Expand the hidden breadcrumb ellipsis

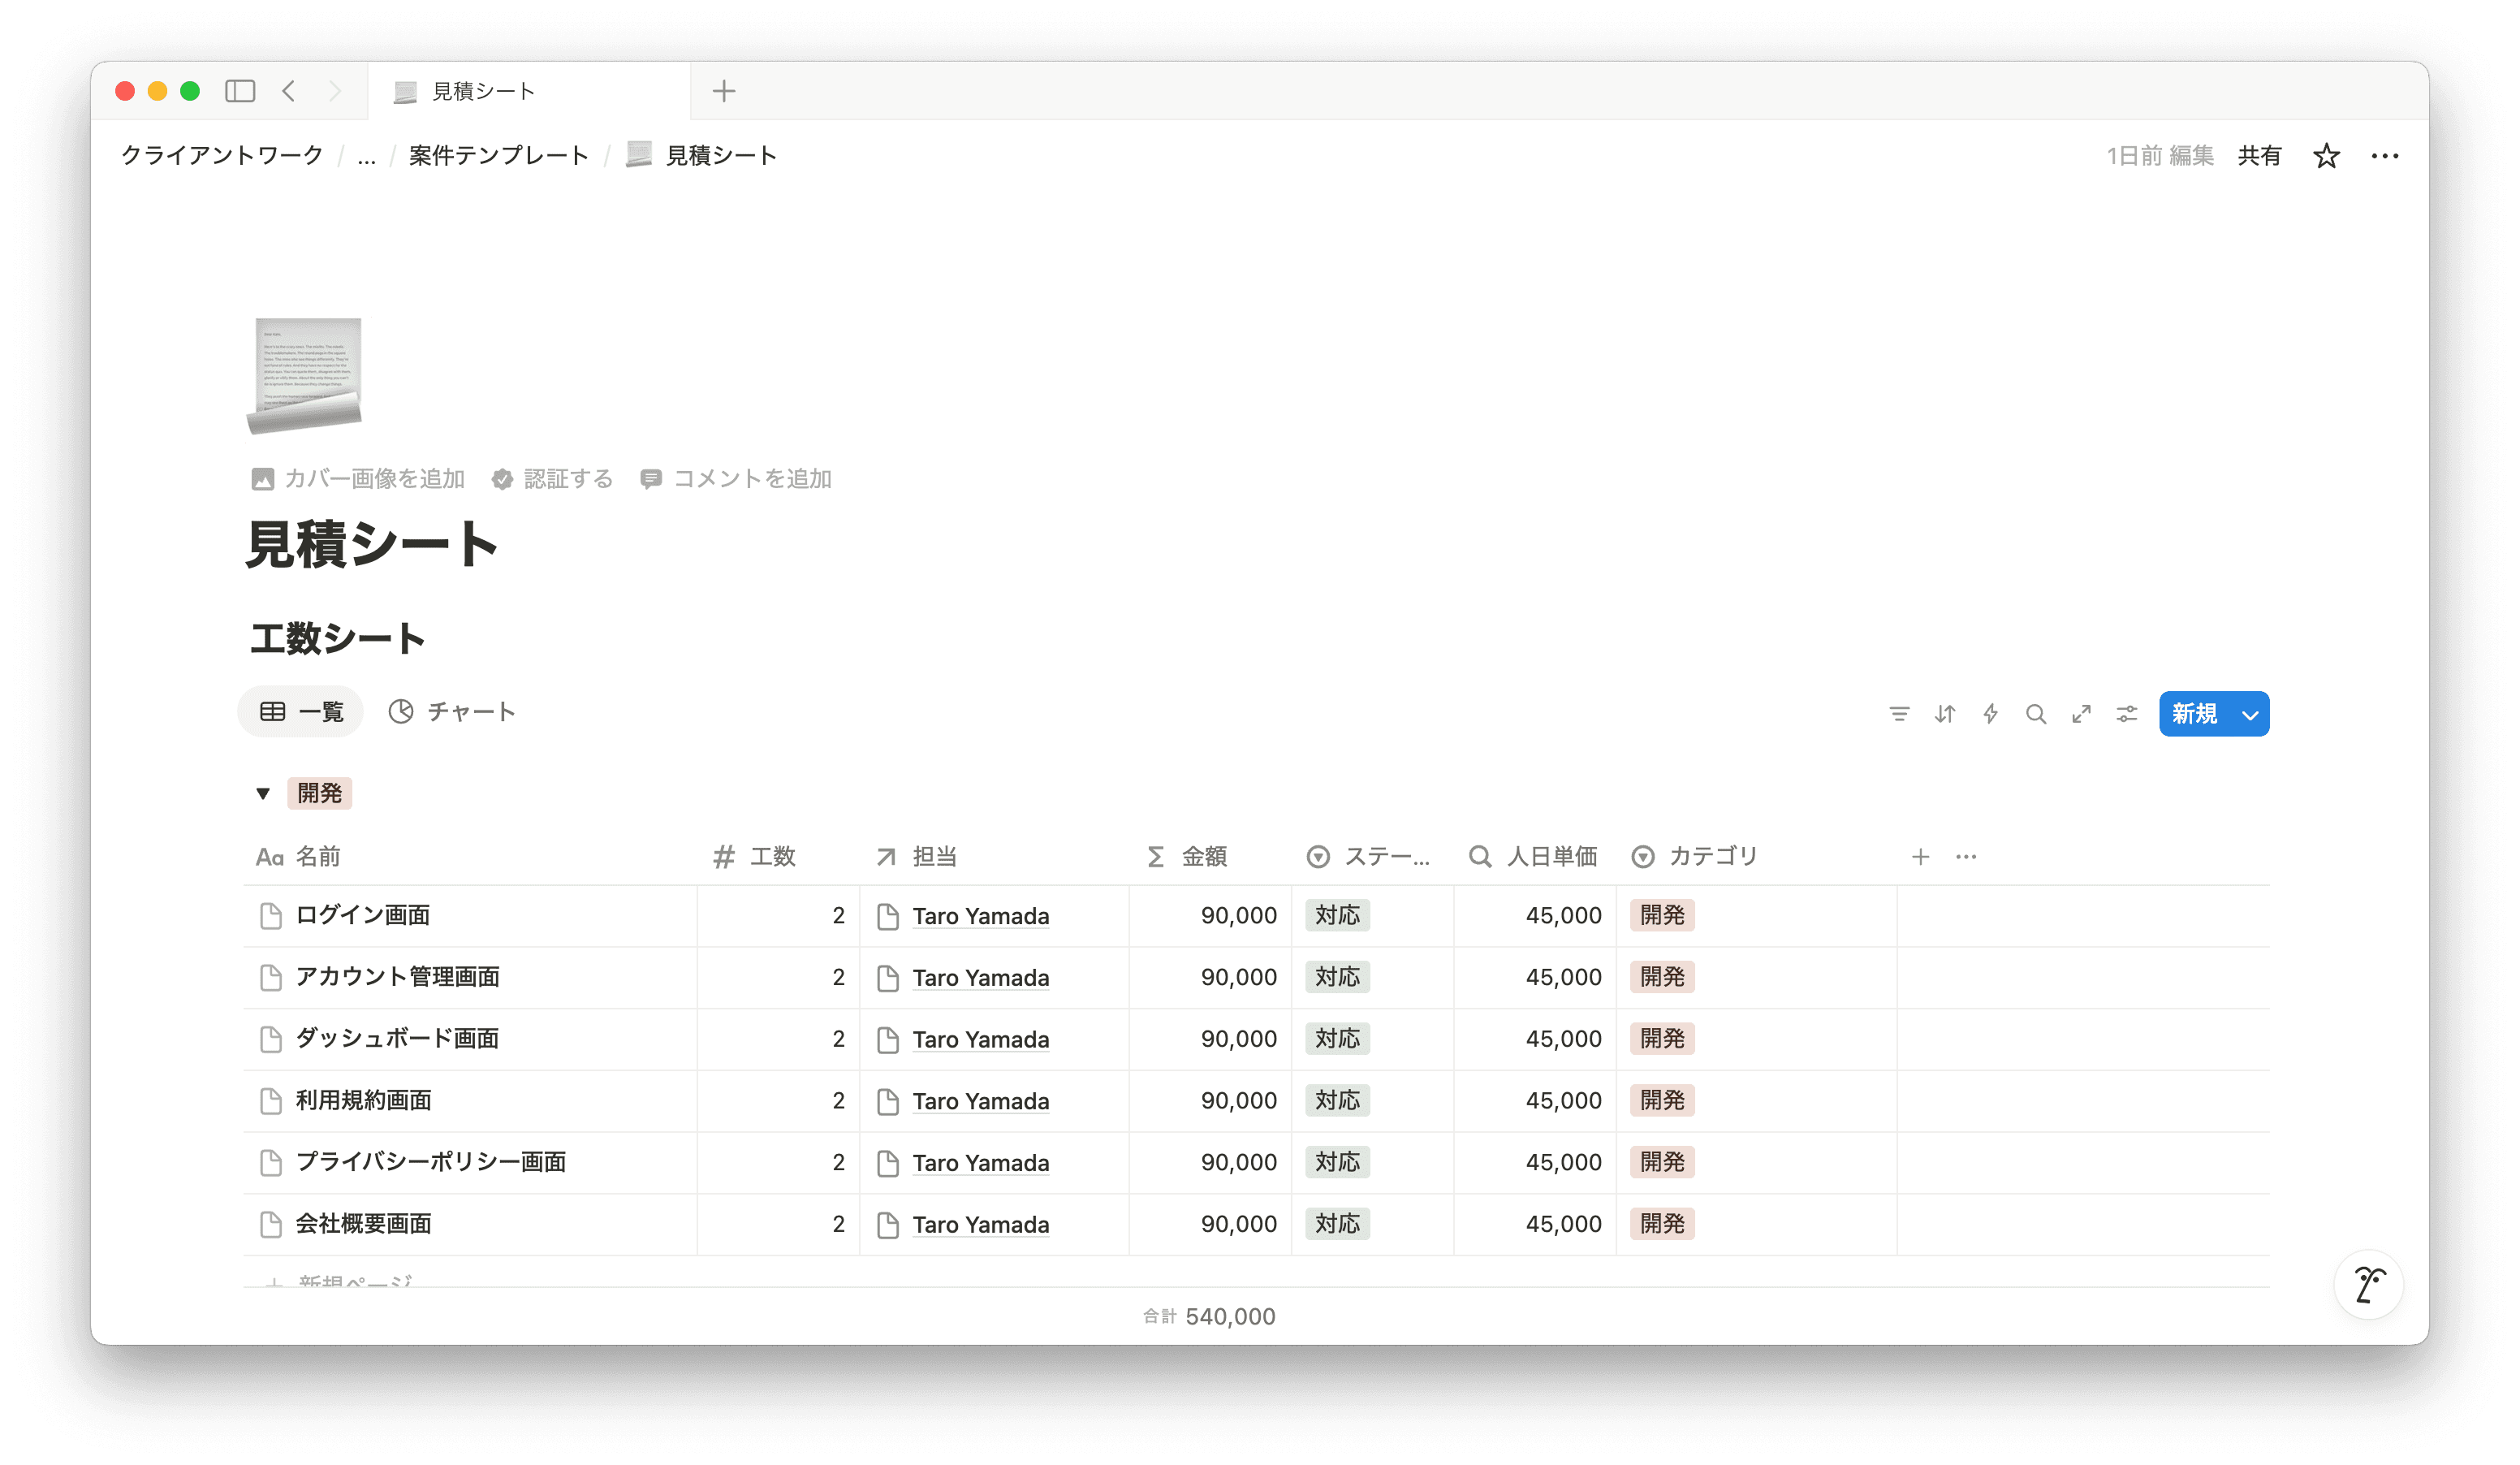point(367,156)
